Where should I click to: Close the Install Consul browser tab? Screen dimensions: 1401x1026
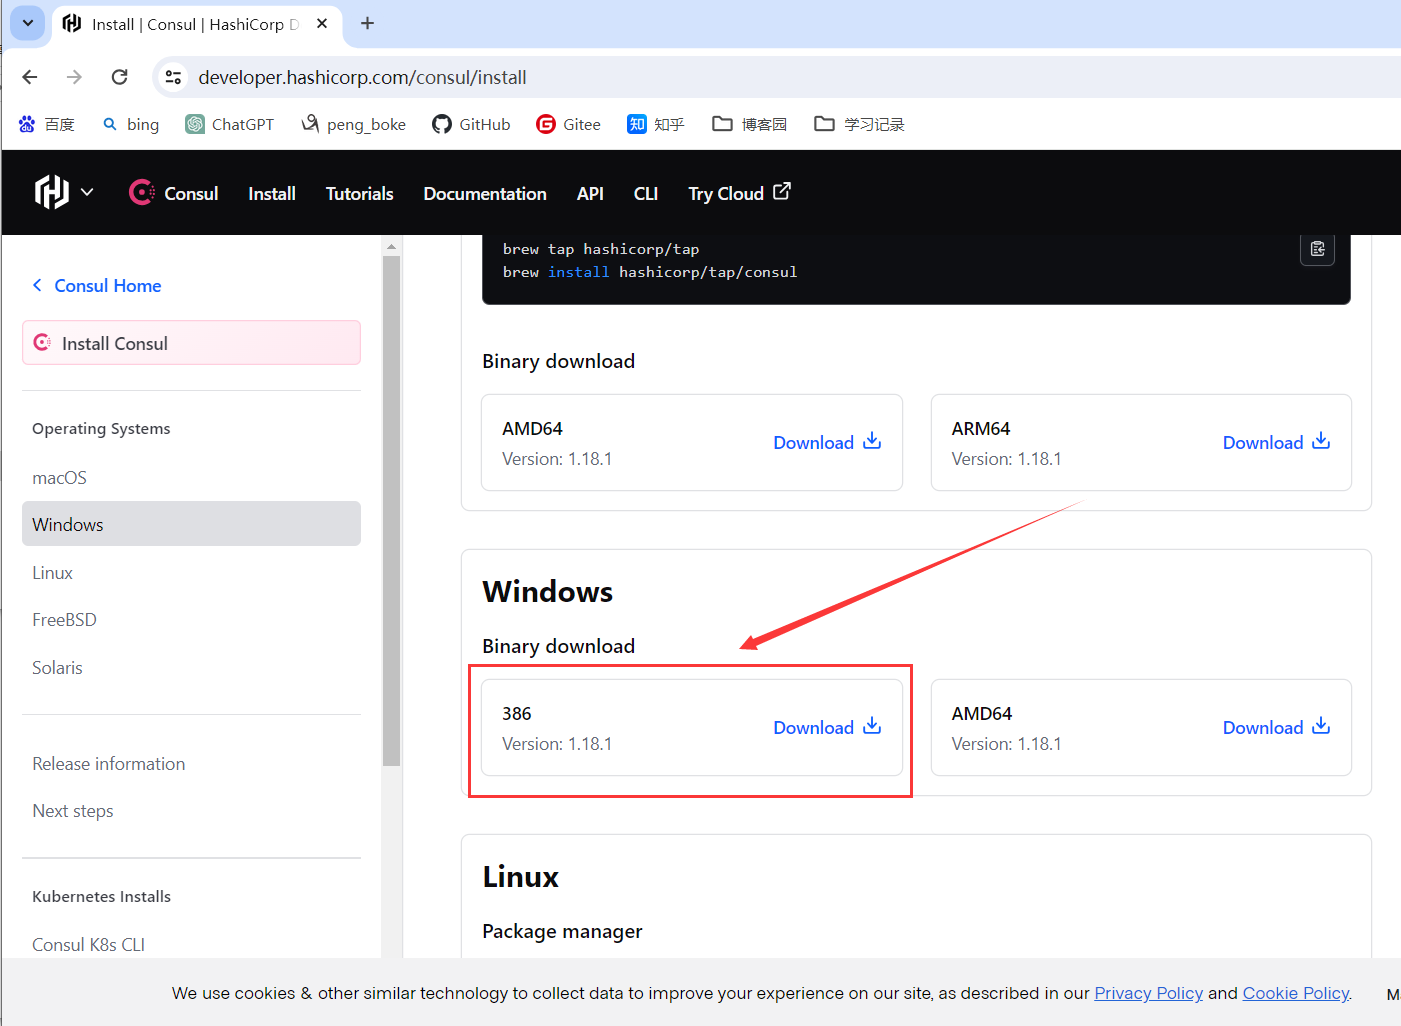coord(322,24)
